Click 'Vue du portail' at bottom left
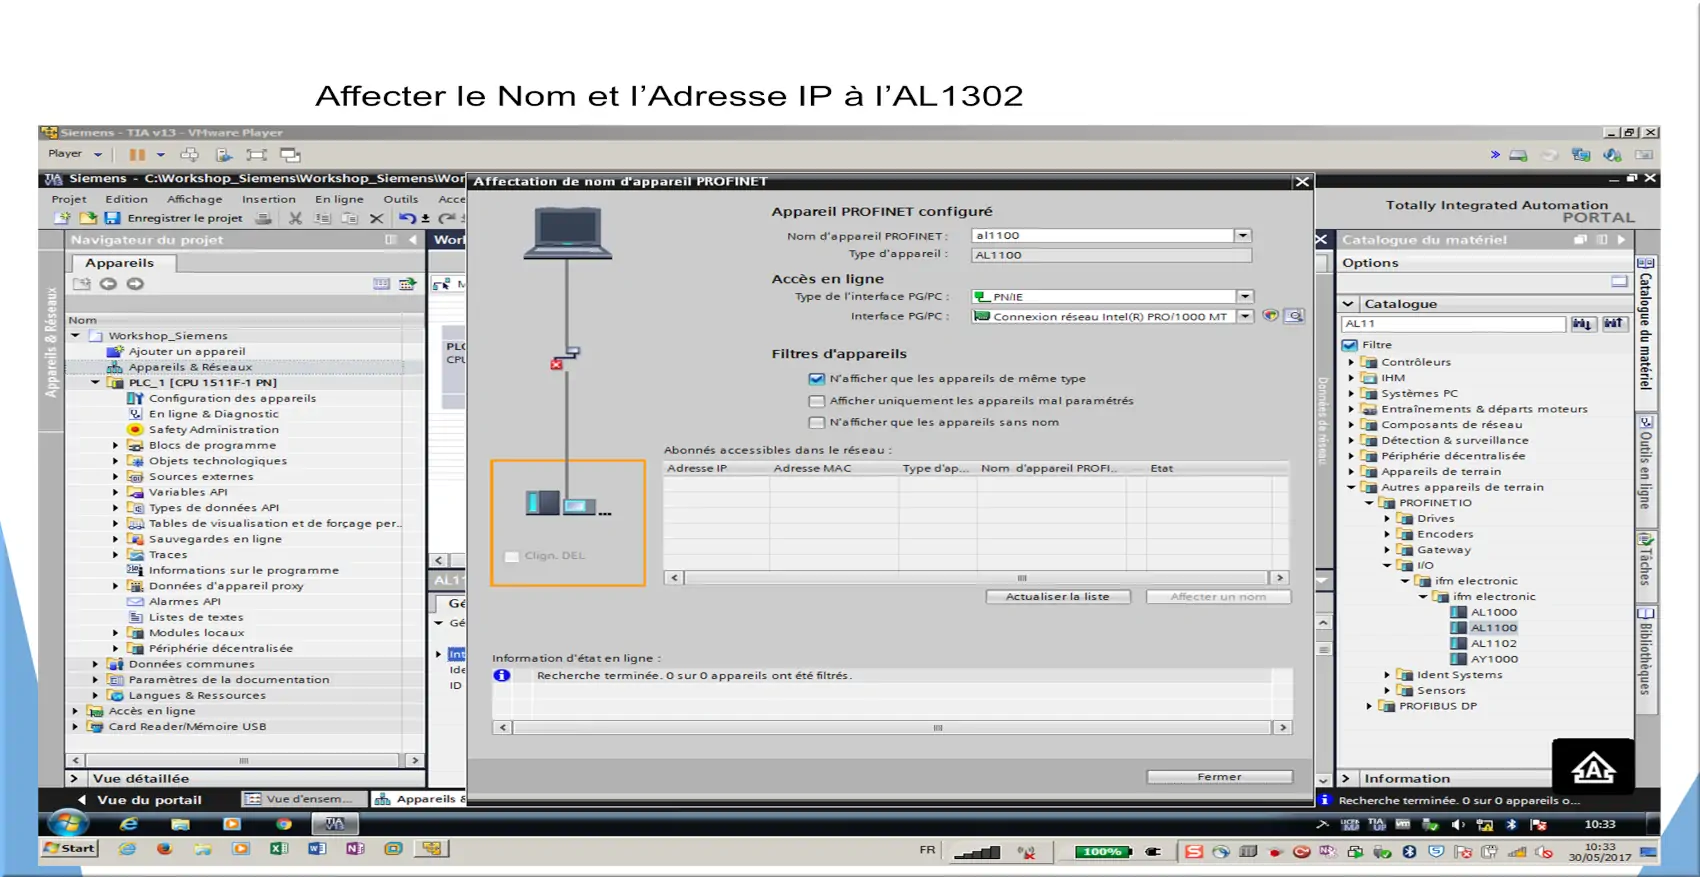1700x877 pixels. coord(149,800)
